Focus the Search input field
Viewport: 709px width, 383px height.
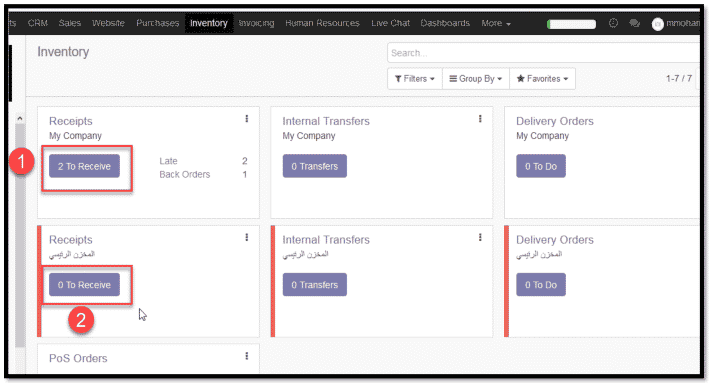coord(544,53)
